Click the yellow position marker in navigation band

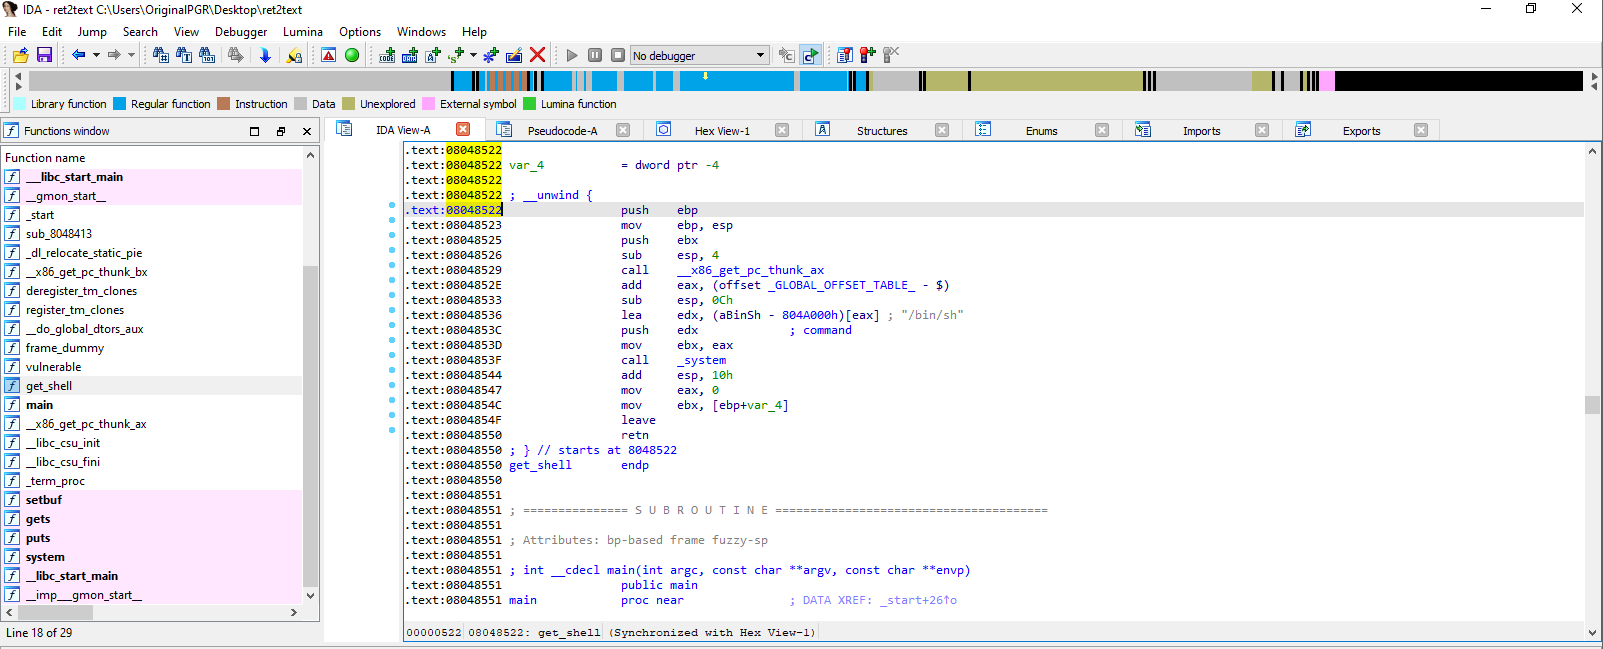click(705, 76)
